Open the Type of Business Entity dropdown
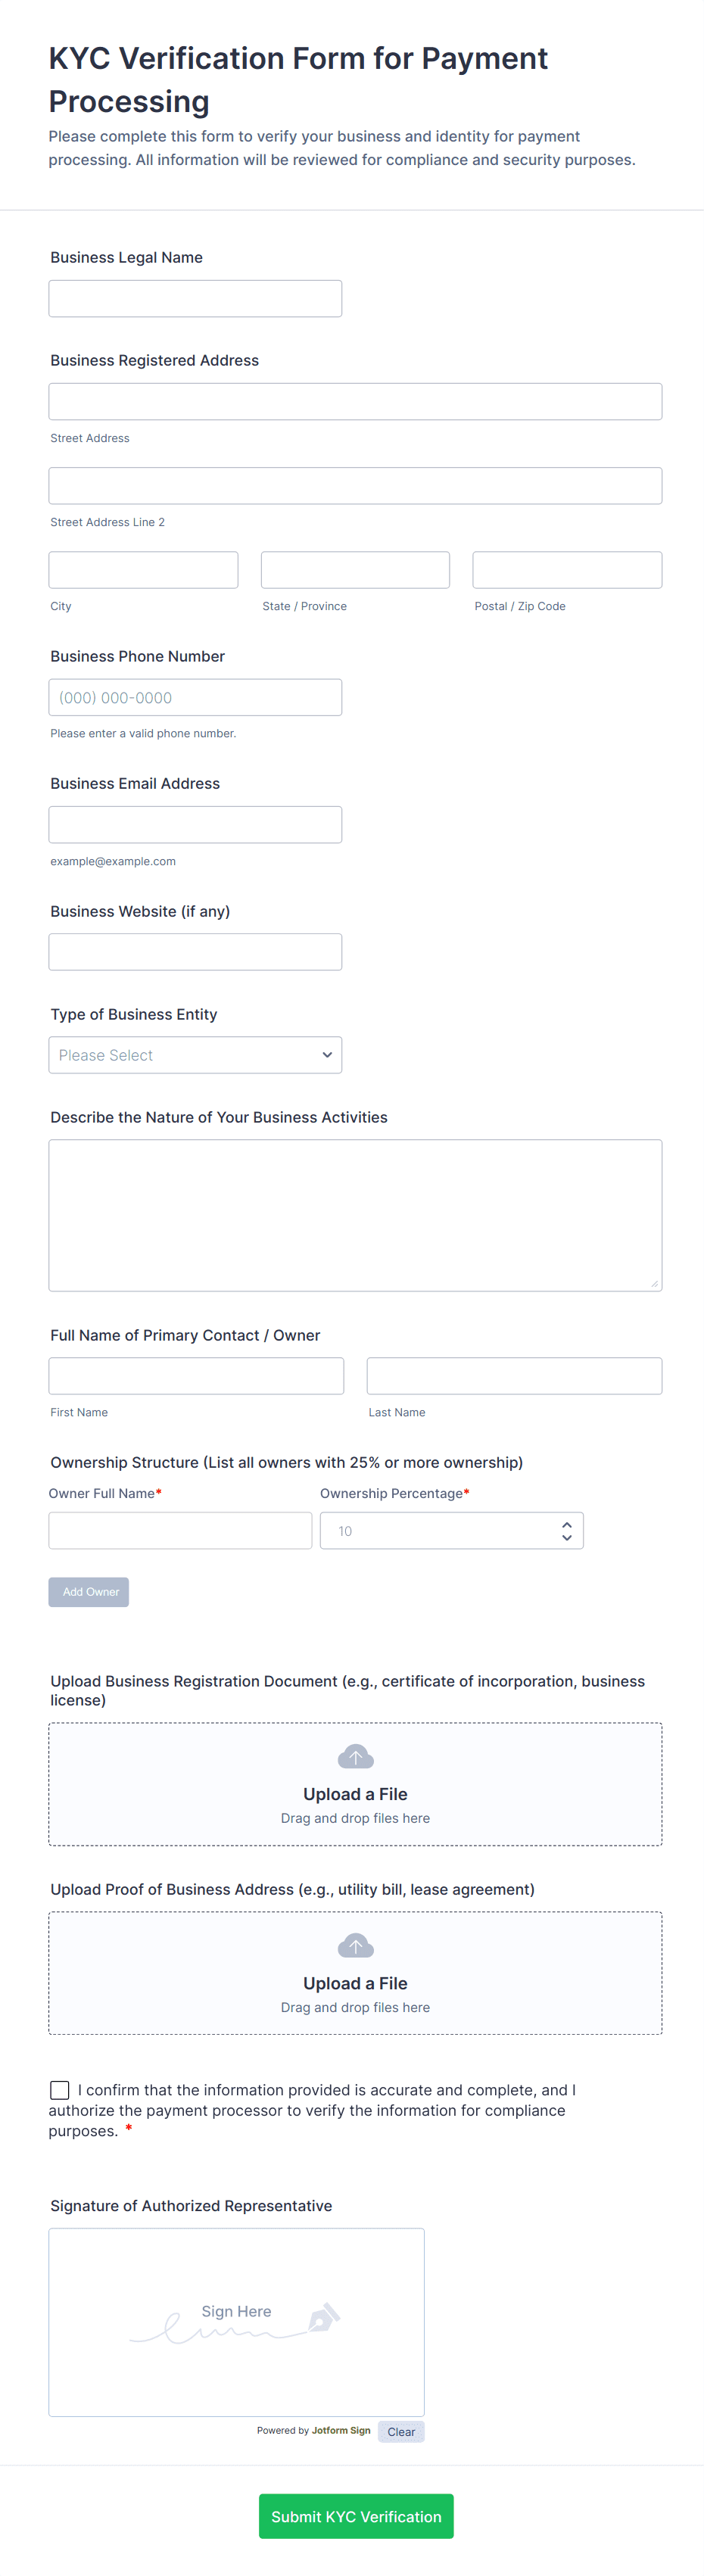Viewport: 704px width, 2576px height. tap(195, 1055)
